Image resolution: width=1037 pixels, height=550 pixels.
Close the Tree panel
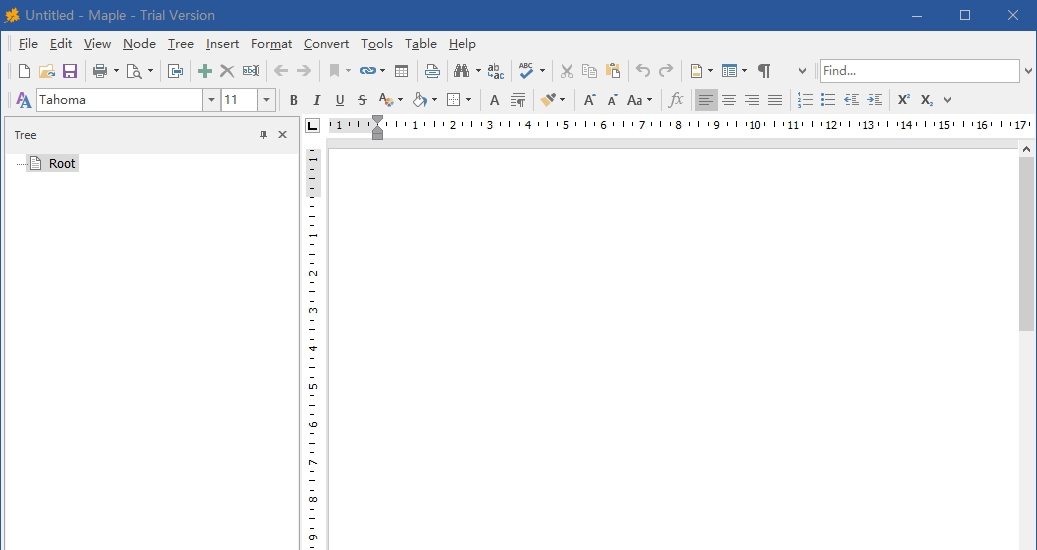(282, 135)
